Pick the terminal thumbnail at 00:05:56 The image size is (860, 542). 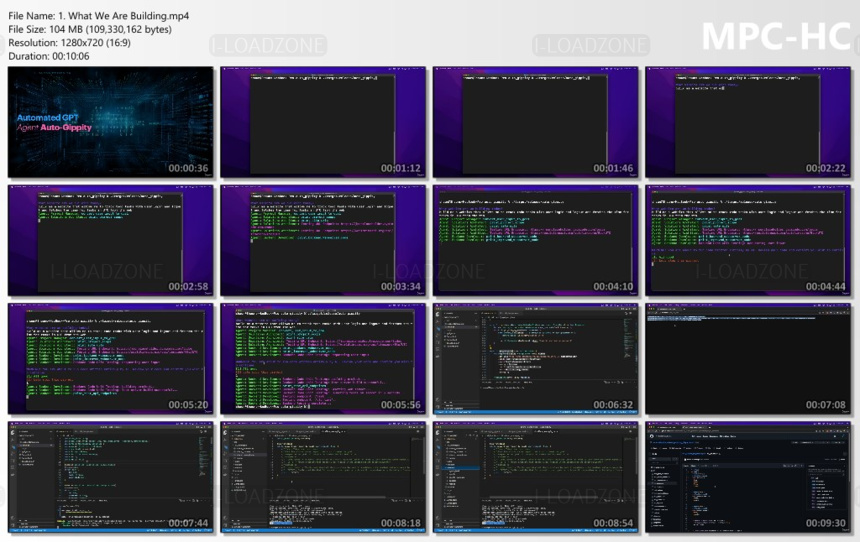click(323, 359)
